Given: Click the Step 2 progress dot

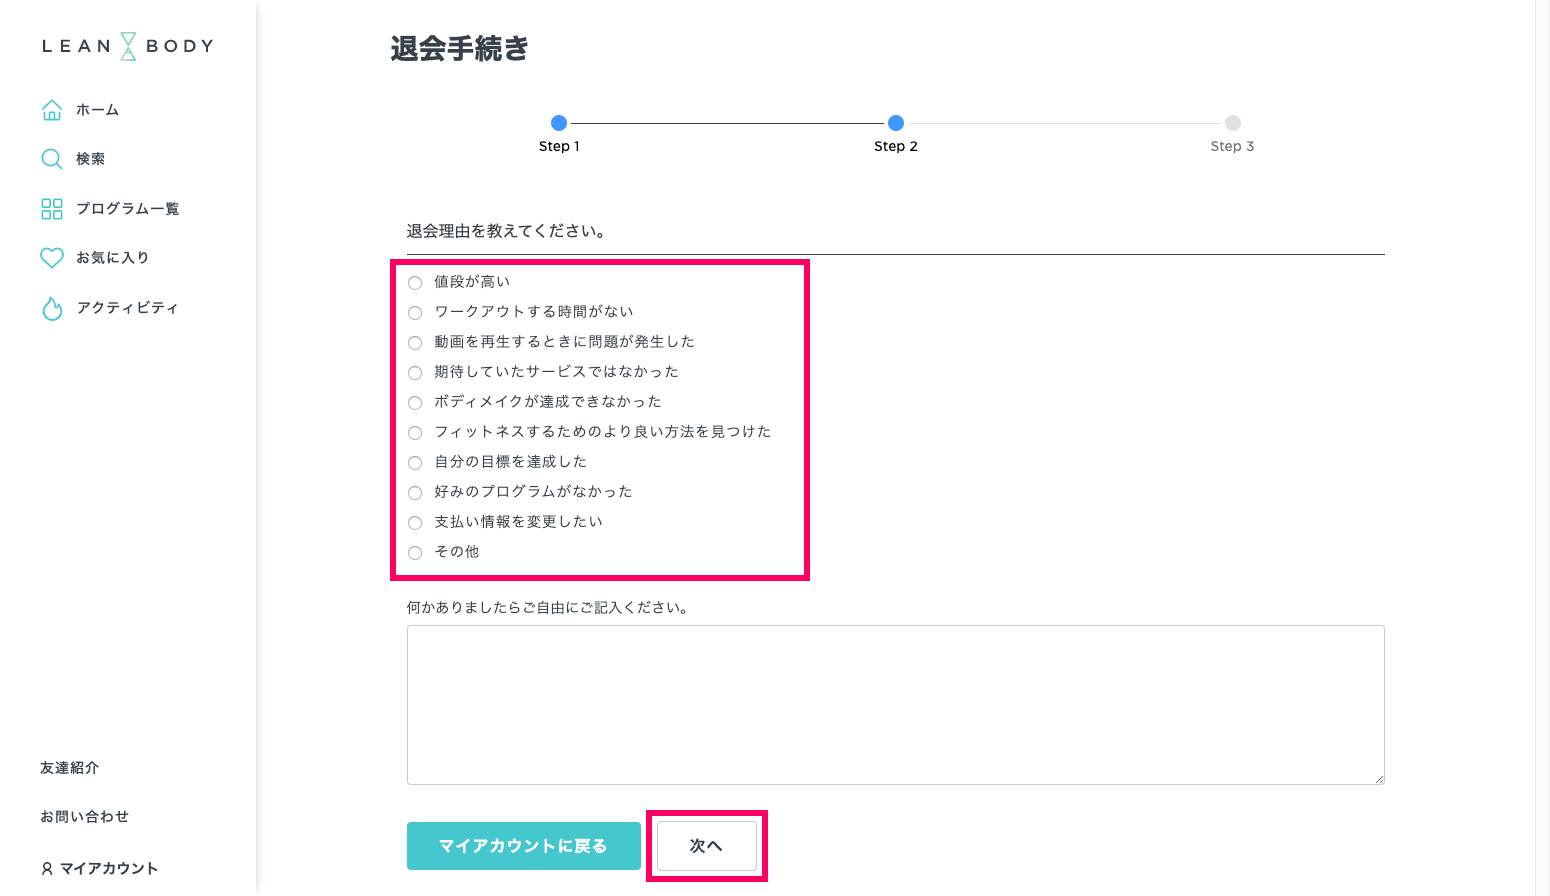Looking at the screenshot, I should [896, 123].
